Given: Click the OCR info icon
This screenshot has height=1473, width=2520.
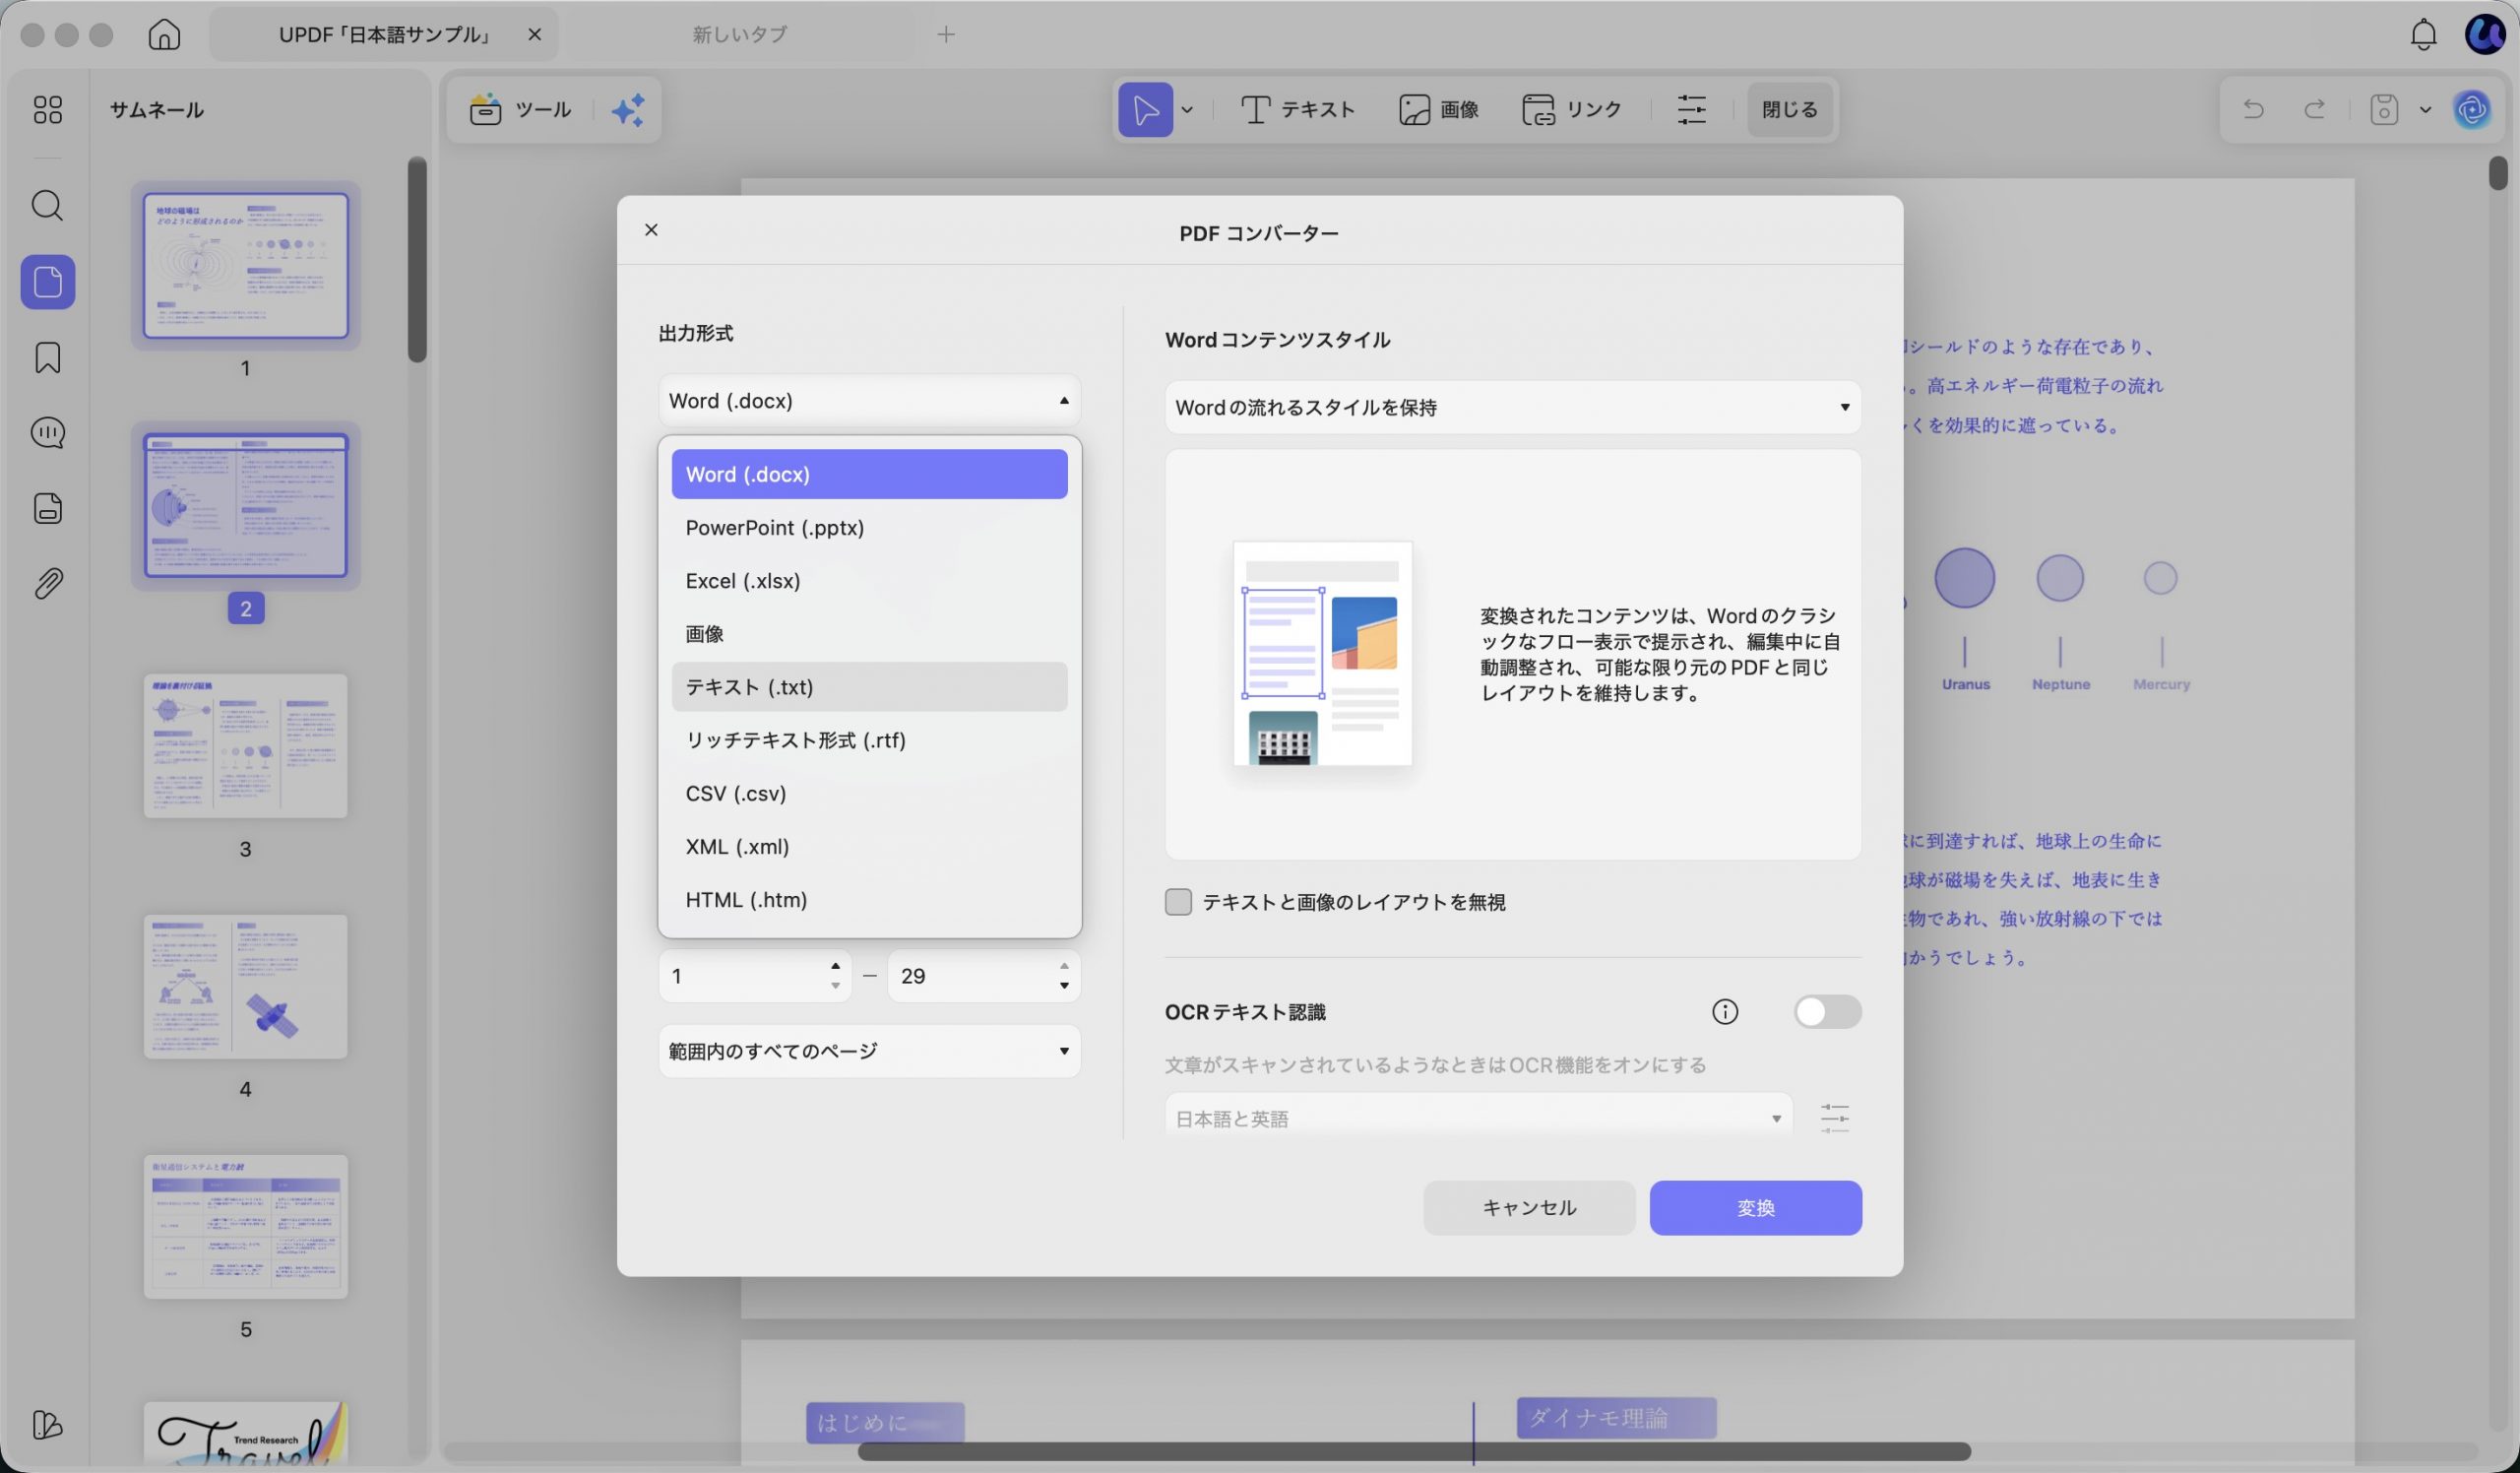Looking at the screenshot, I should click(1725, 1012).
